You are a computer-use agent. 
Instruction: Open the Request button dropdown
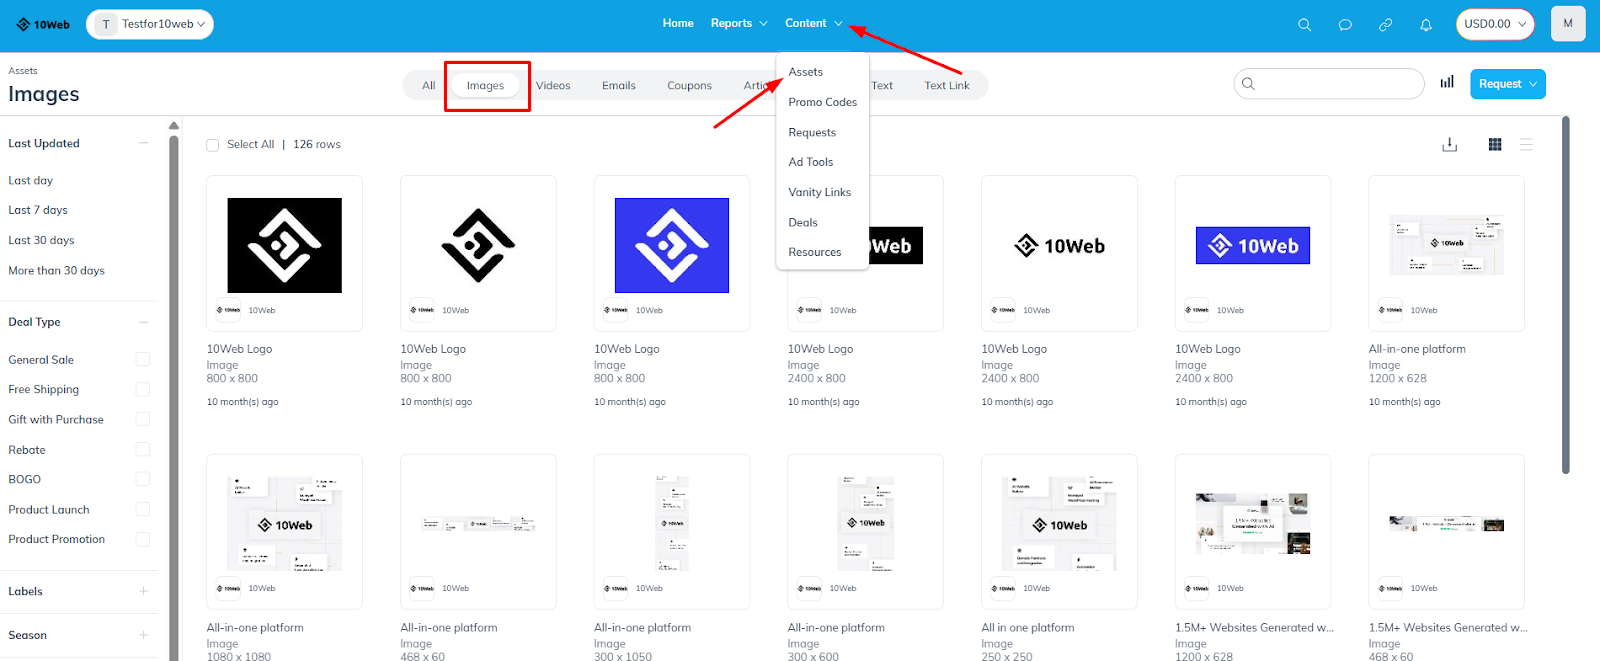point(1508,84)
